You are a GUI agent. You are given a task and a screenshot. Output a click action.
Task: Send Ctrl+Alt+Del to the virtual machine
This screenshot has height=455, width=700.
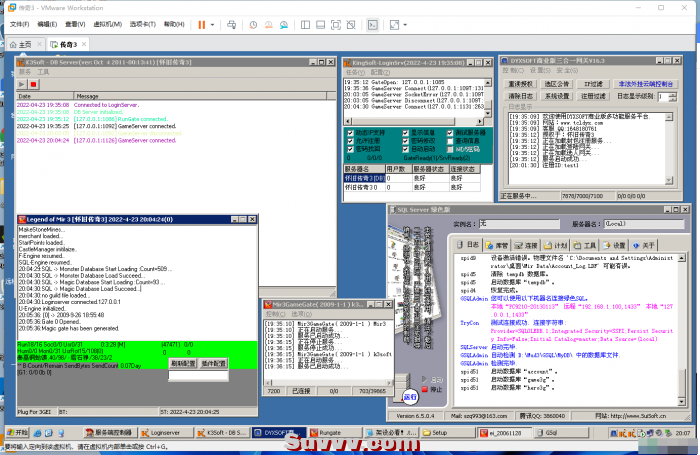pos(231,25)
